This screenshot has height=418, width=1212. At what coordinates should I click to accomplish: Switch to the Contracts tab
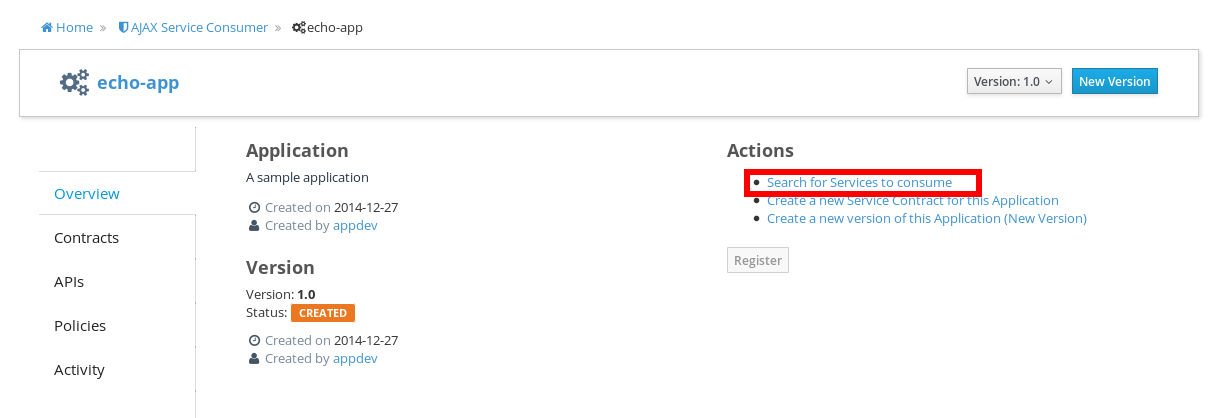pyautogui.click(x=117, y=238)
